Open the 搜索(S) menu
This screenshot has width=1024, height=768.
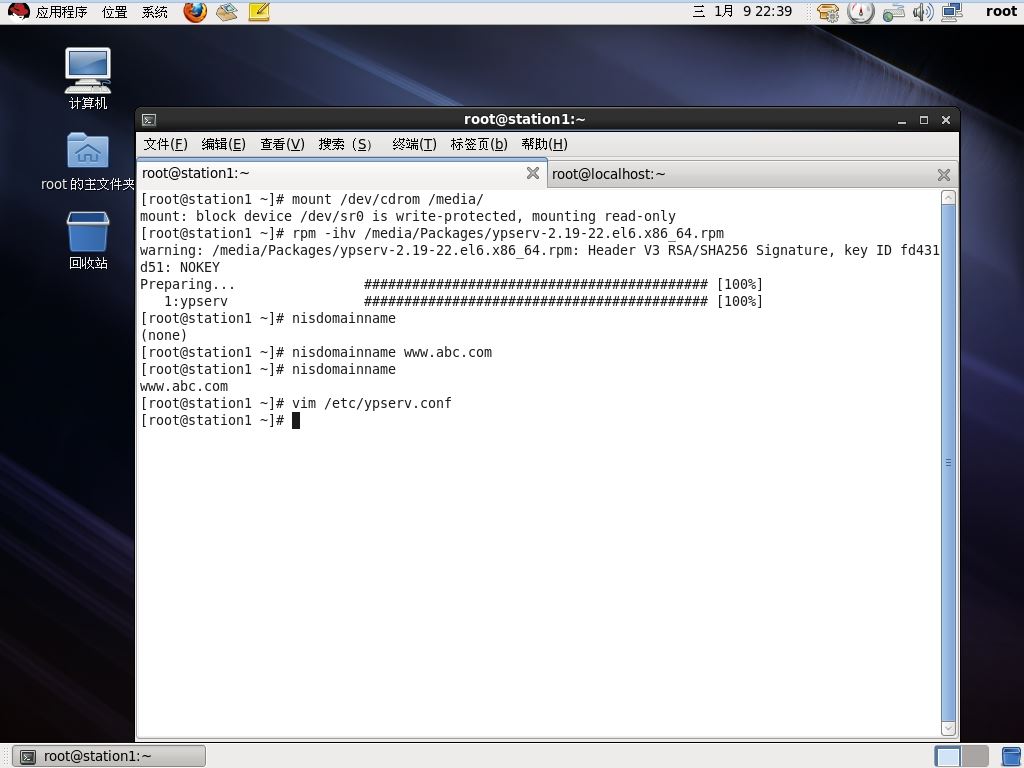pos(345,144)
